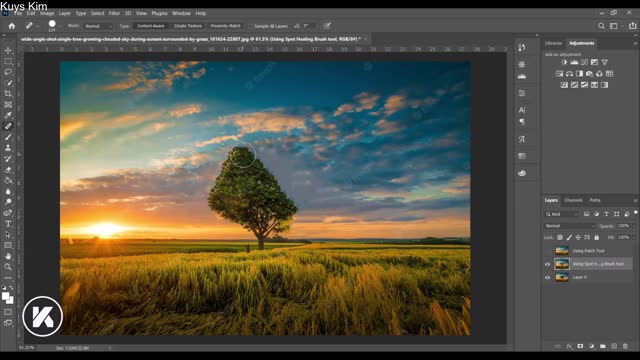Open the Color palette panel icon
640x360 pixels.
click(x=522, y=173)
